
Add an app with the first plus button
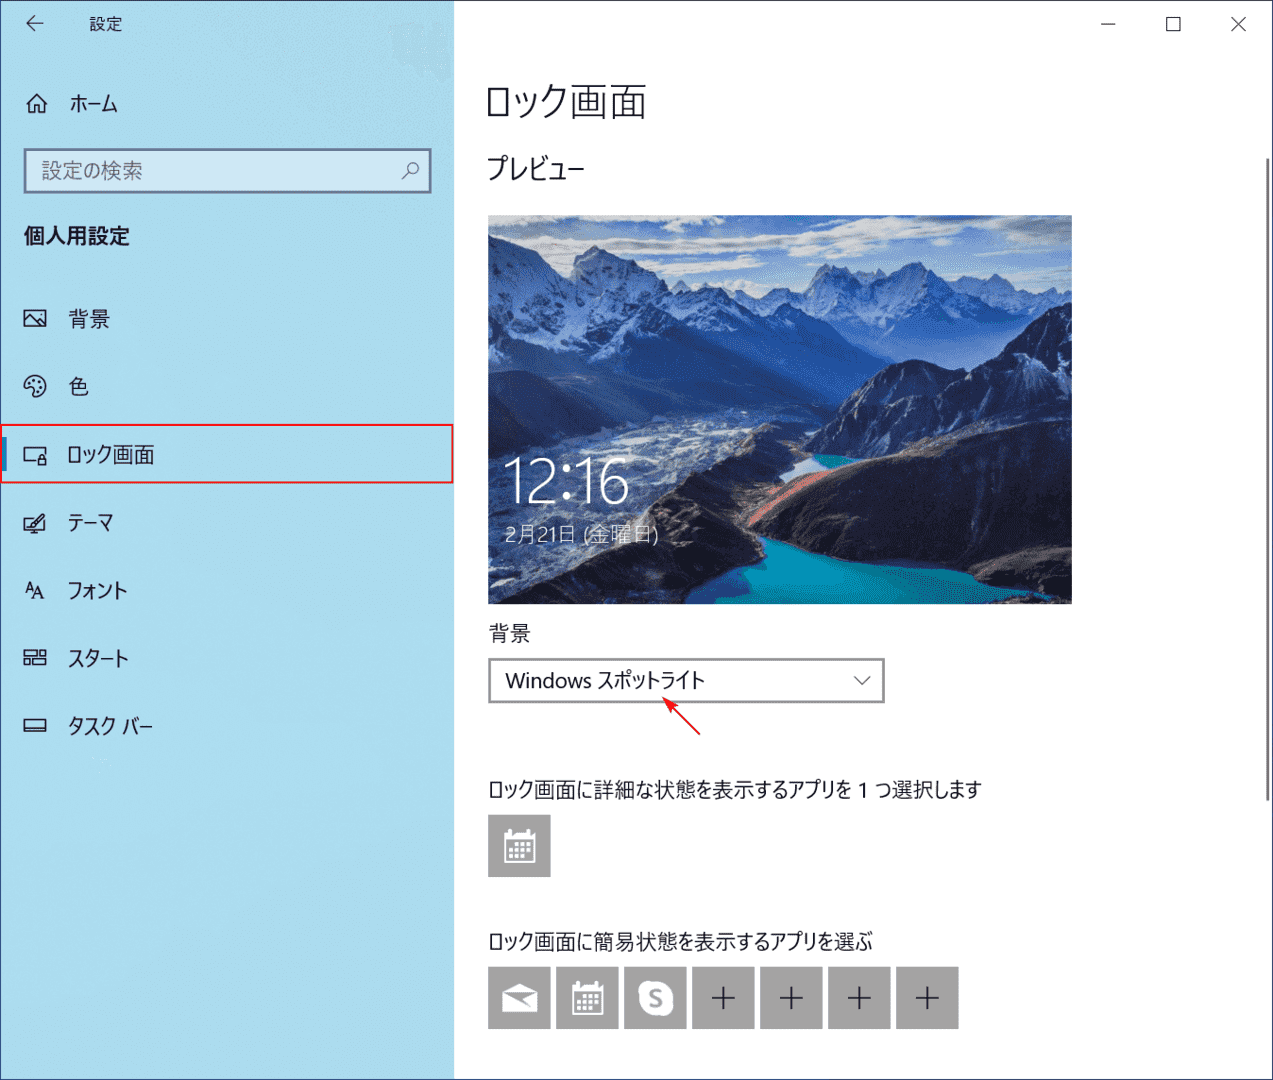click(x=723, y=998)
